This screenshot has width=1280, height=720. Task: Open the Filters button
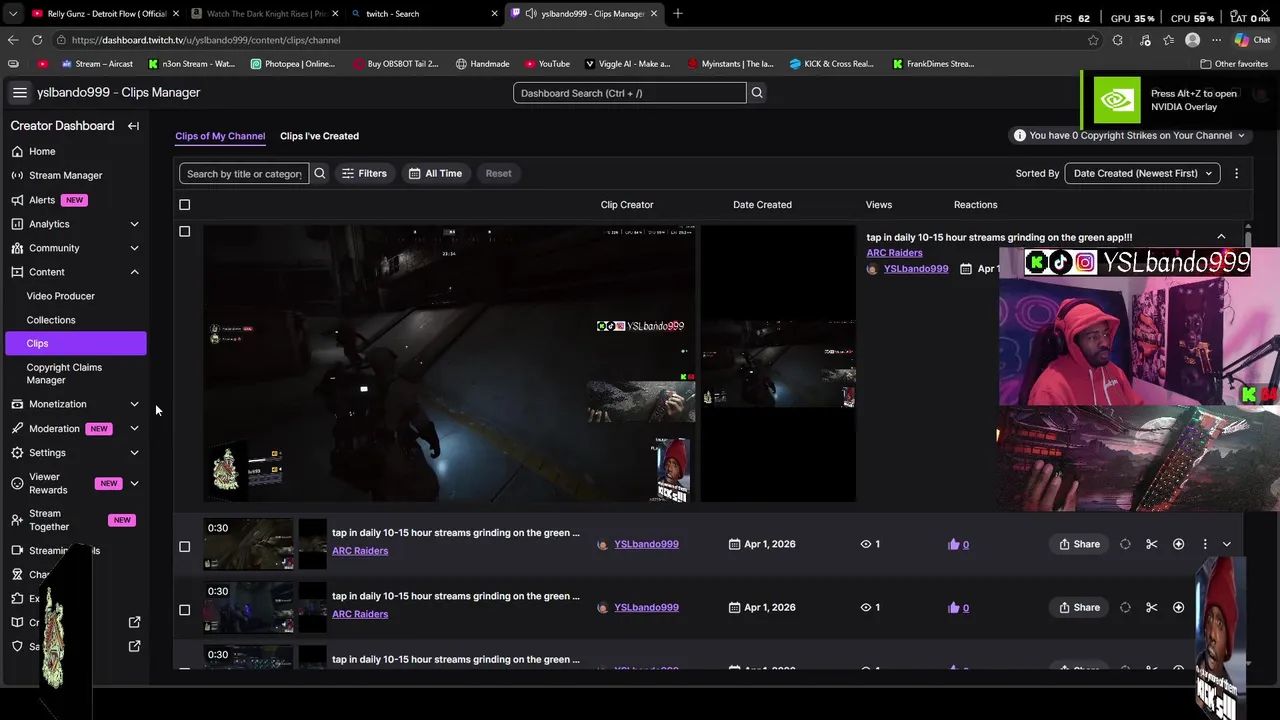click(364, 173)
